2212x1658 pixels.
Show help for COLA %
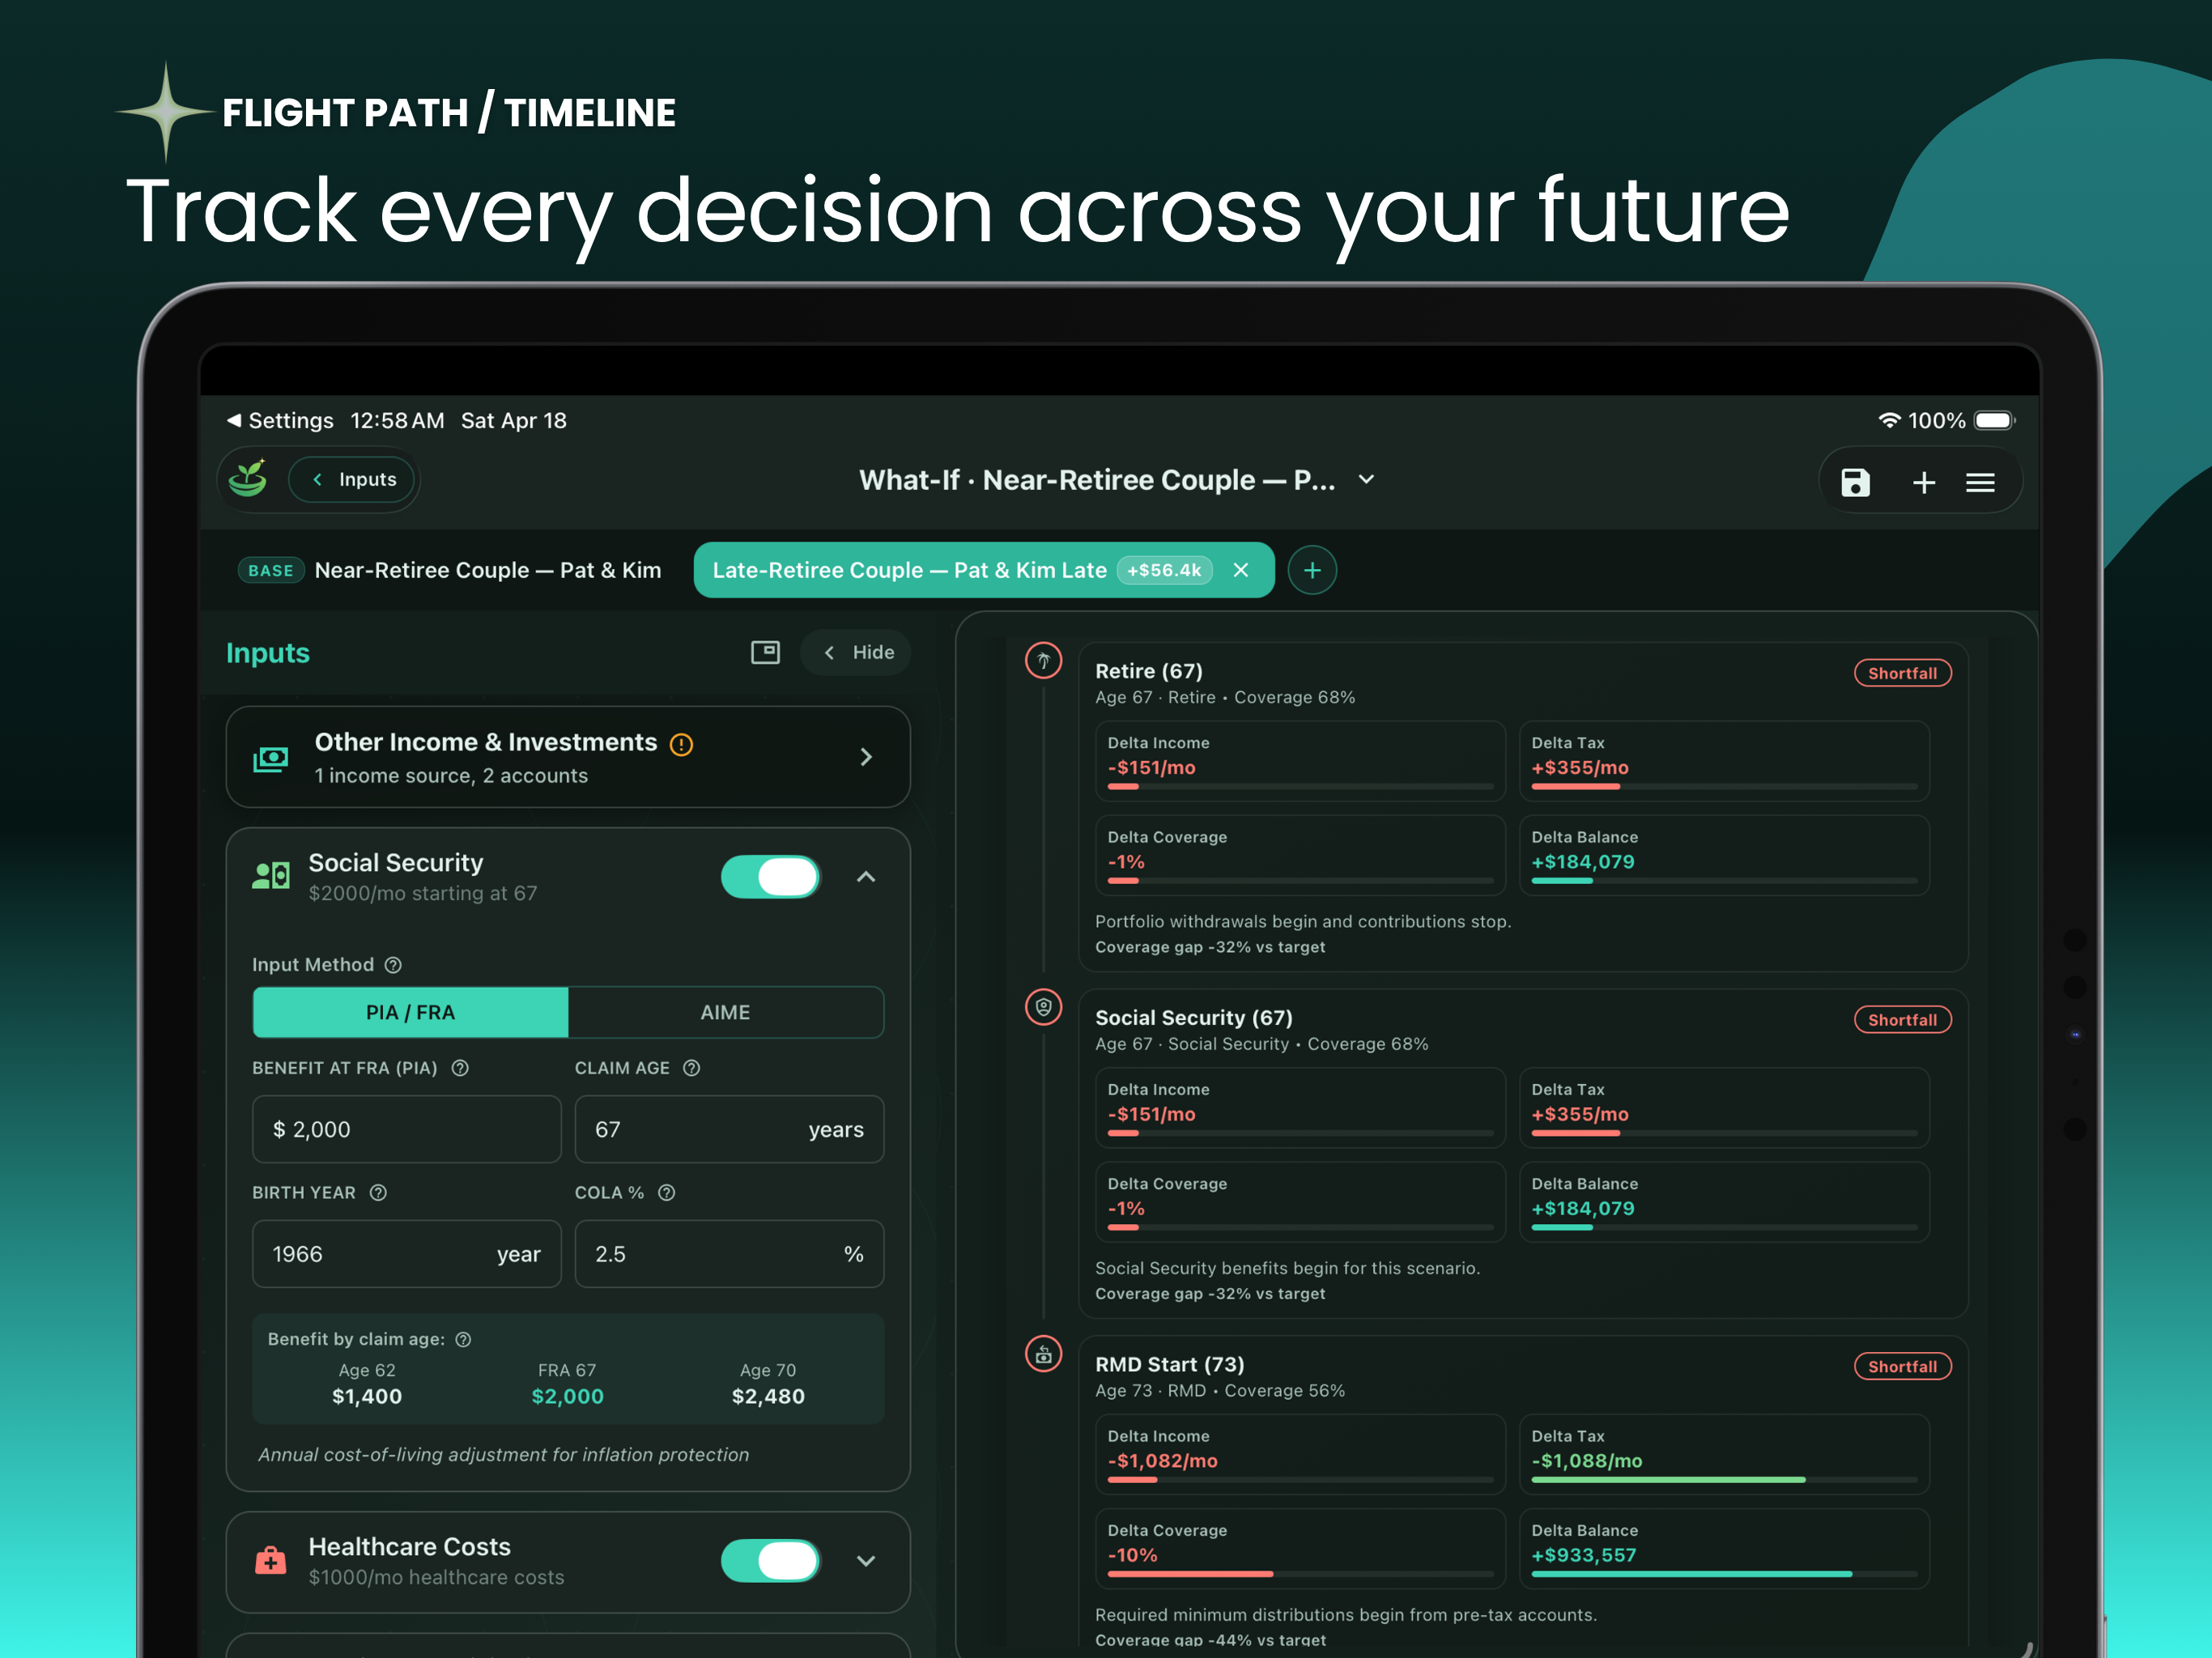click(666, 1193)
